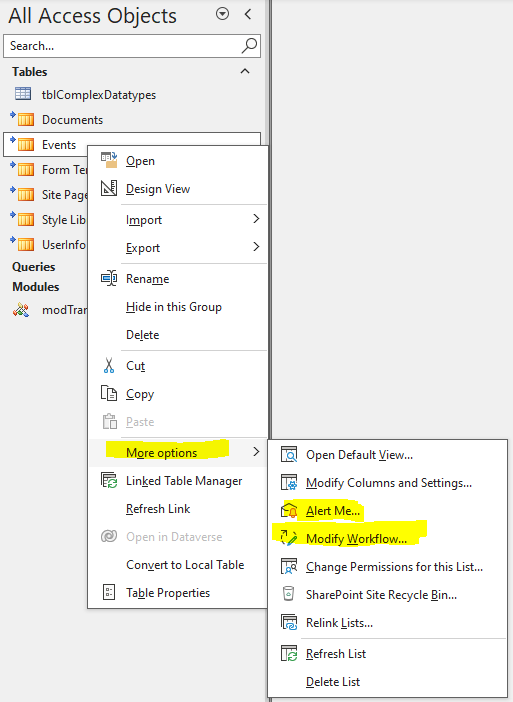Expand the Export submenu arrow
513x702 pixels.
[256, 247]
